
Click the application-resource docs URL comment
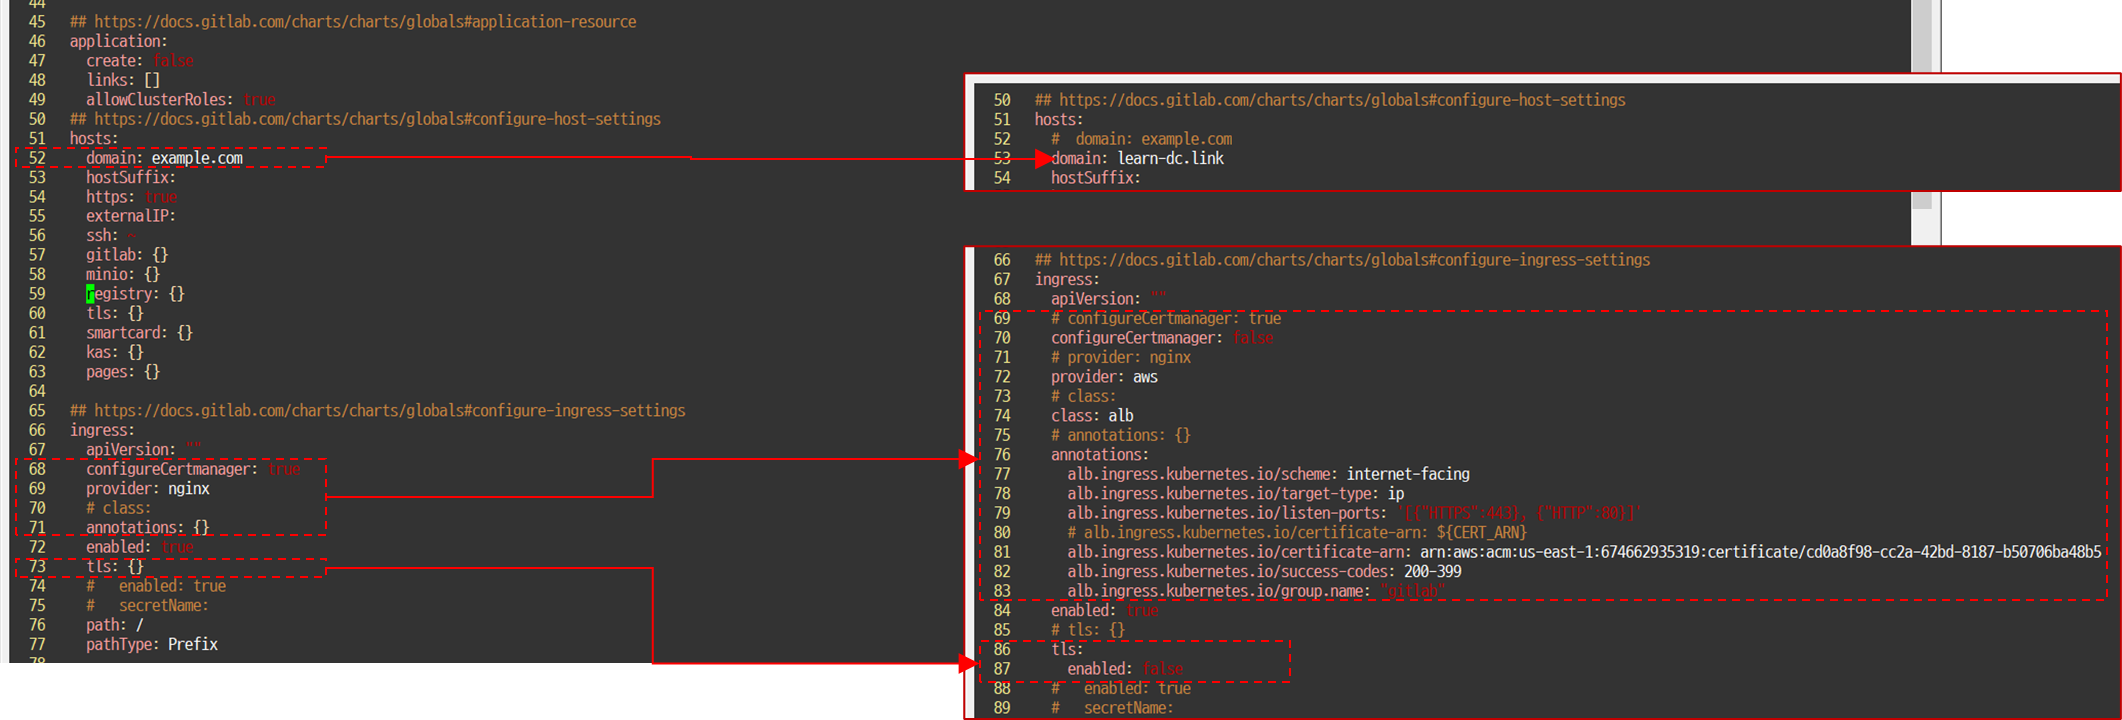(353, 21)
